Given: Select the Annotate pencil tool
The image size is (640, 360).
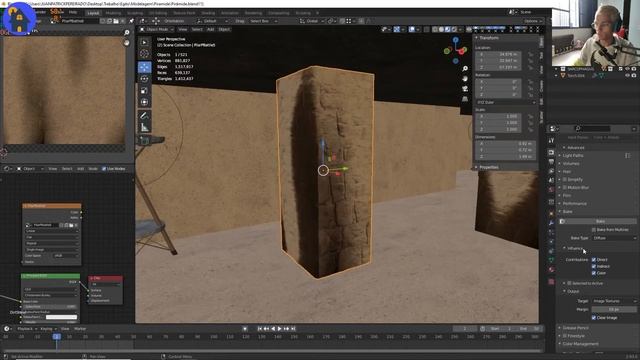Looking at the screenshot, I should pyautogui.click(x=144, y=116).
